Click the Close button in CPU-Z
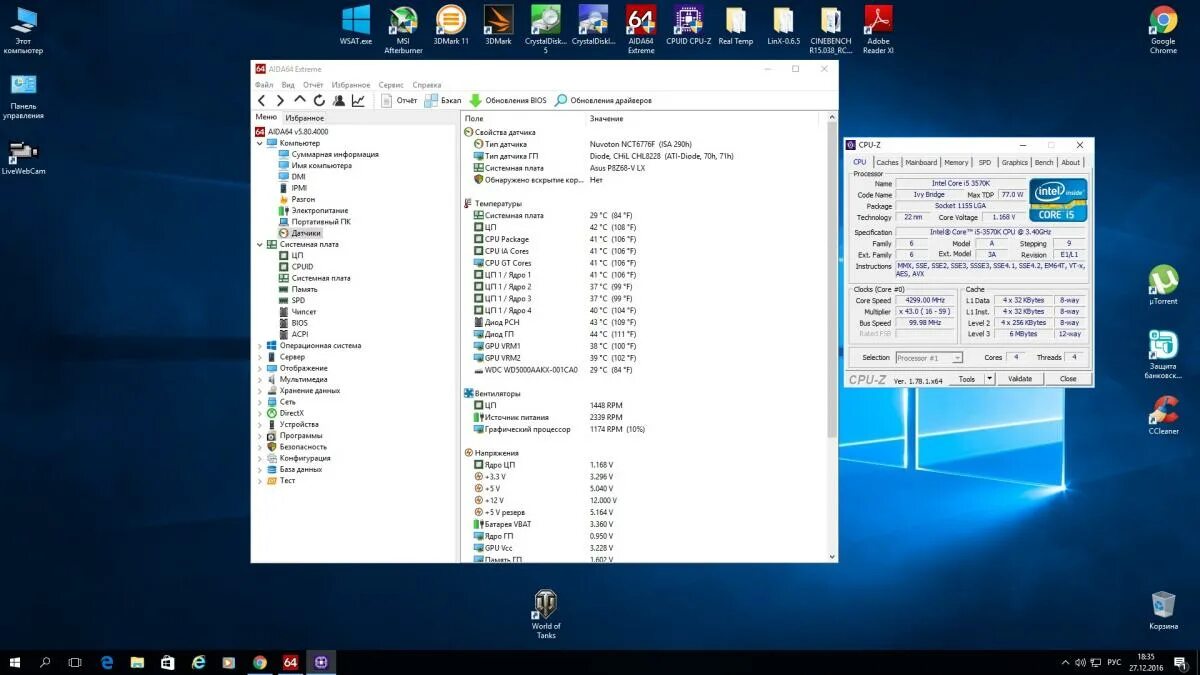The width and height of the screenshot is (1200, 675). [x=1068, y=379]
